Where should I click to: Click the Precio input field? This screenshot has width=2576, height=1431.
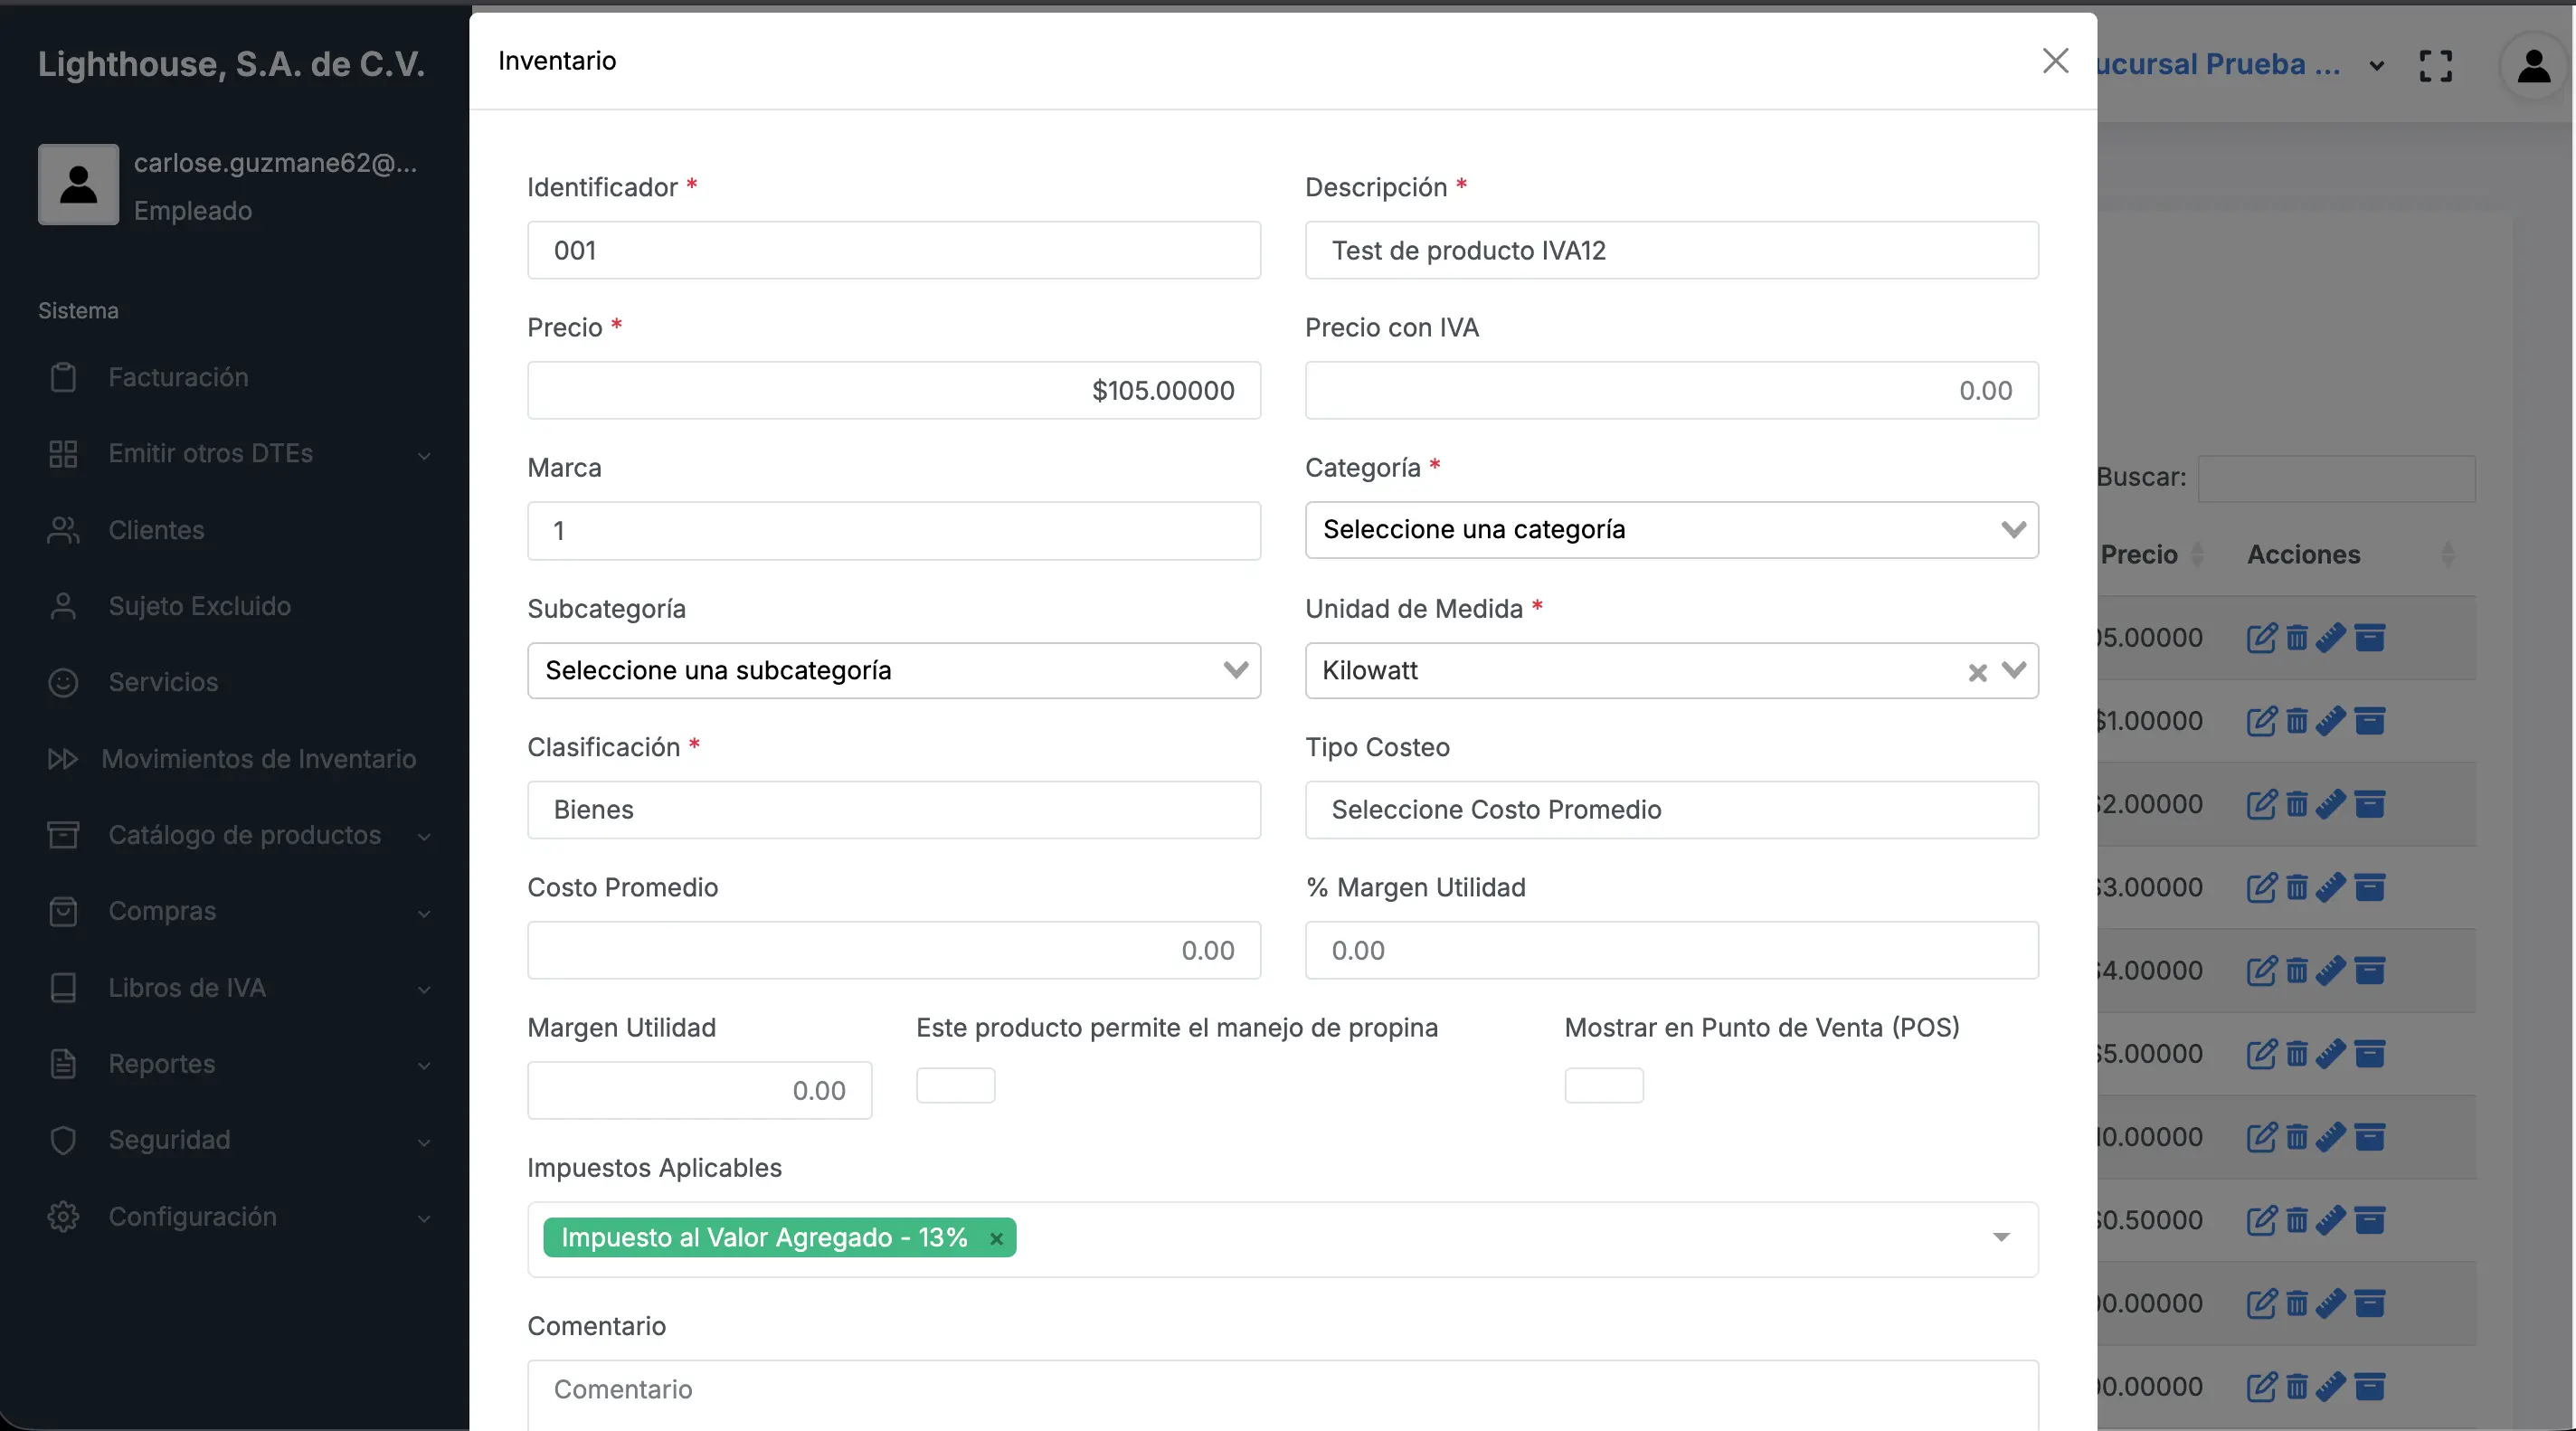coord(893,390)
